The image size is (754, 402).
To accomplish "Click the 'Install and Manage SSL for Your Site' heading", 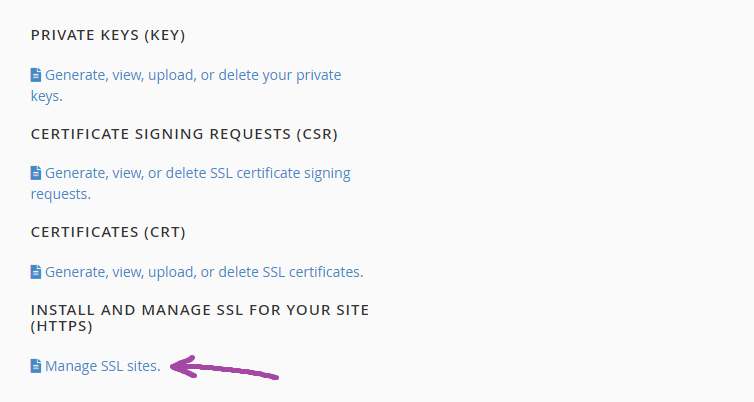I will click(200, 309).
